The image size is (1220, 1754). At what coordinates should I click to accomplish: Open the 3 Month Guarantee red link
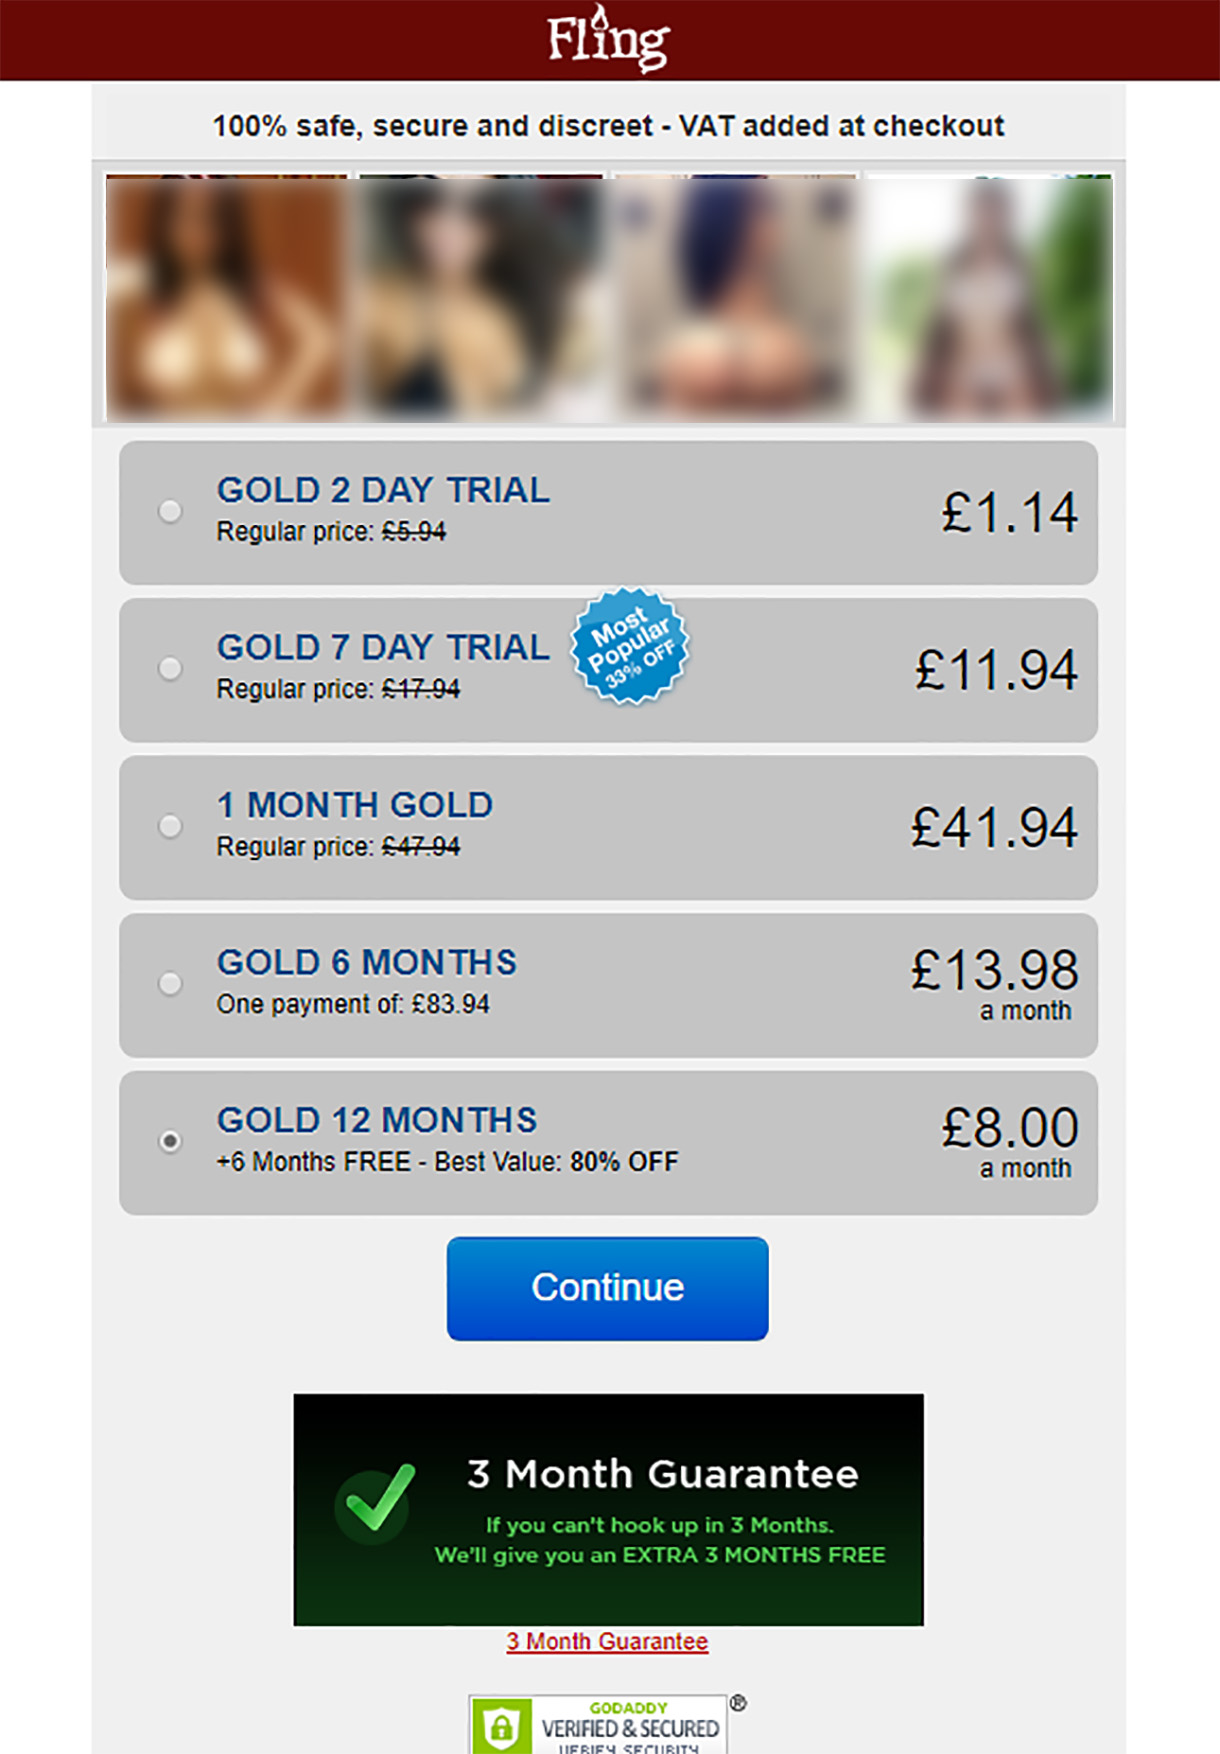(607, 1641)
